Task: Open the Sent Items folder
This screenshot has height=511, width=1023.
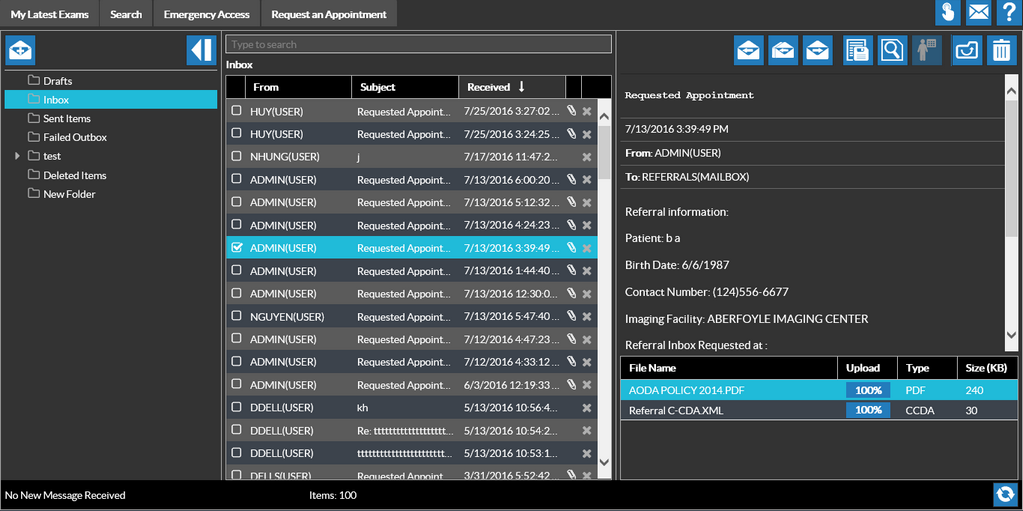Action: click(67, 118)
